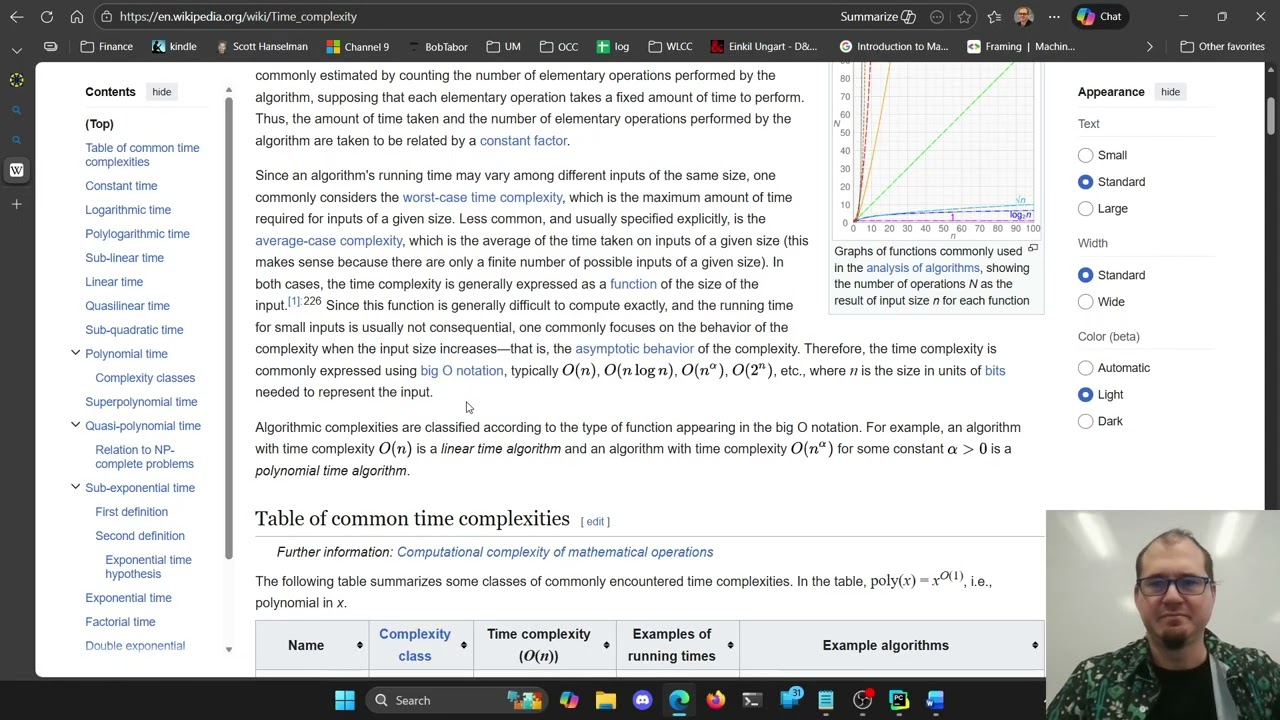Open the Channel 9 bookmark
Image resolution: width=1280 pixels, height=720 pixels.
tap(357, 47)
